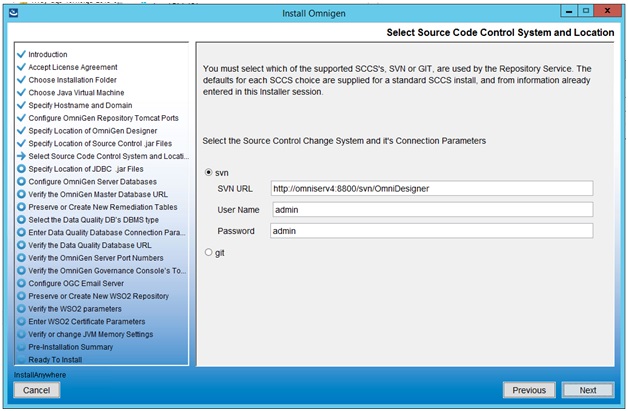
Task: Click the 'Choose Installation Folder' step text
Action: pyautogui.click(x=72, y=80)
